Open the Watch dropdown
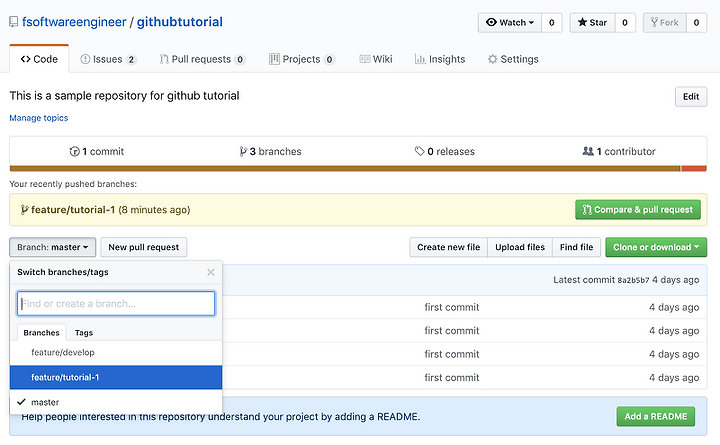The height and width of the screenshot is (445, 720). tap(510, 23)
